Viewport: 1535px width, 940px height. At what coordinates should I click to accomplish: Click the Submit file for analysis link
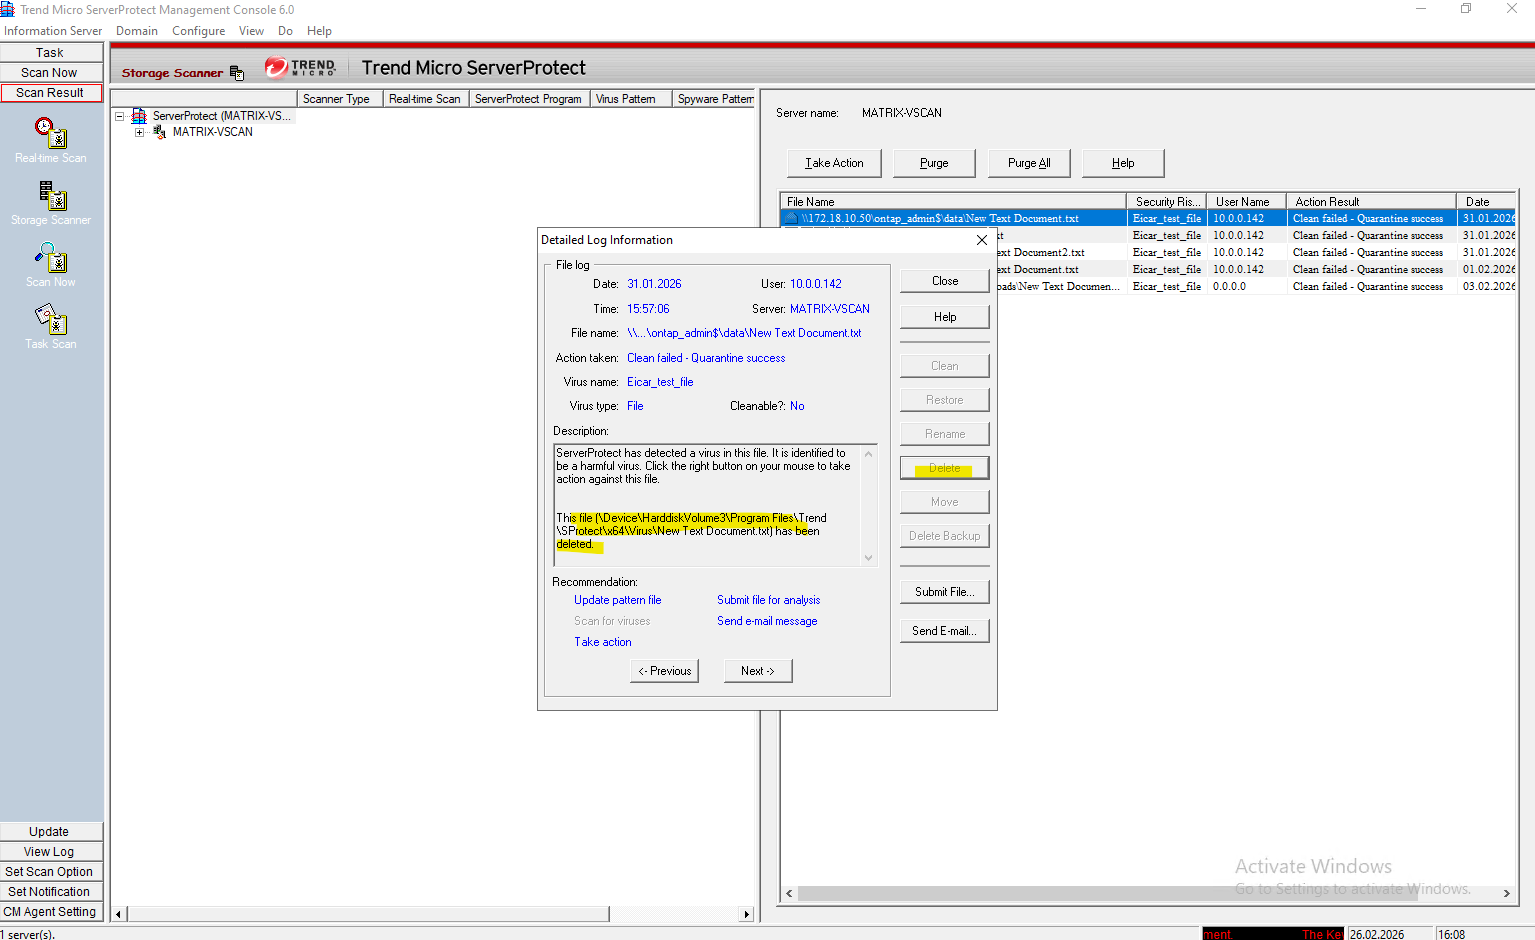(768, 600)
